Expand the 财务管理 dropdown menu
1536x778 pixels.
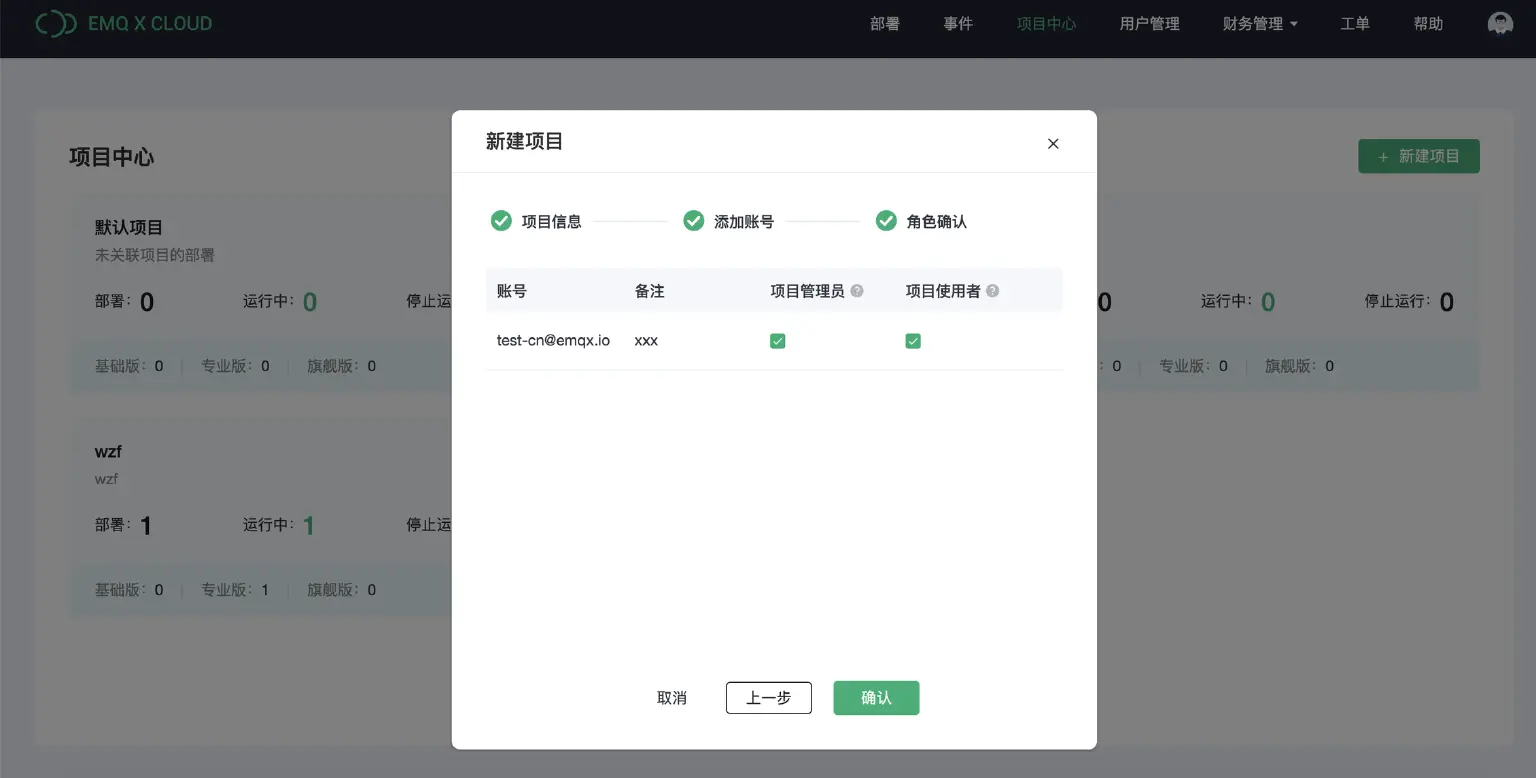(1259, 23)
